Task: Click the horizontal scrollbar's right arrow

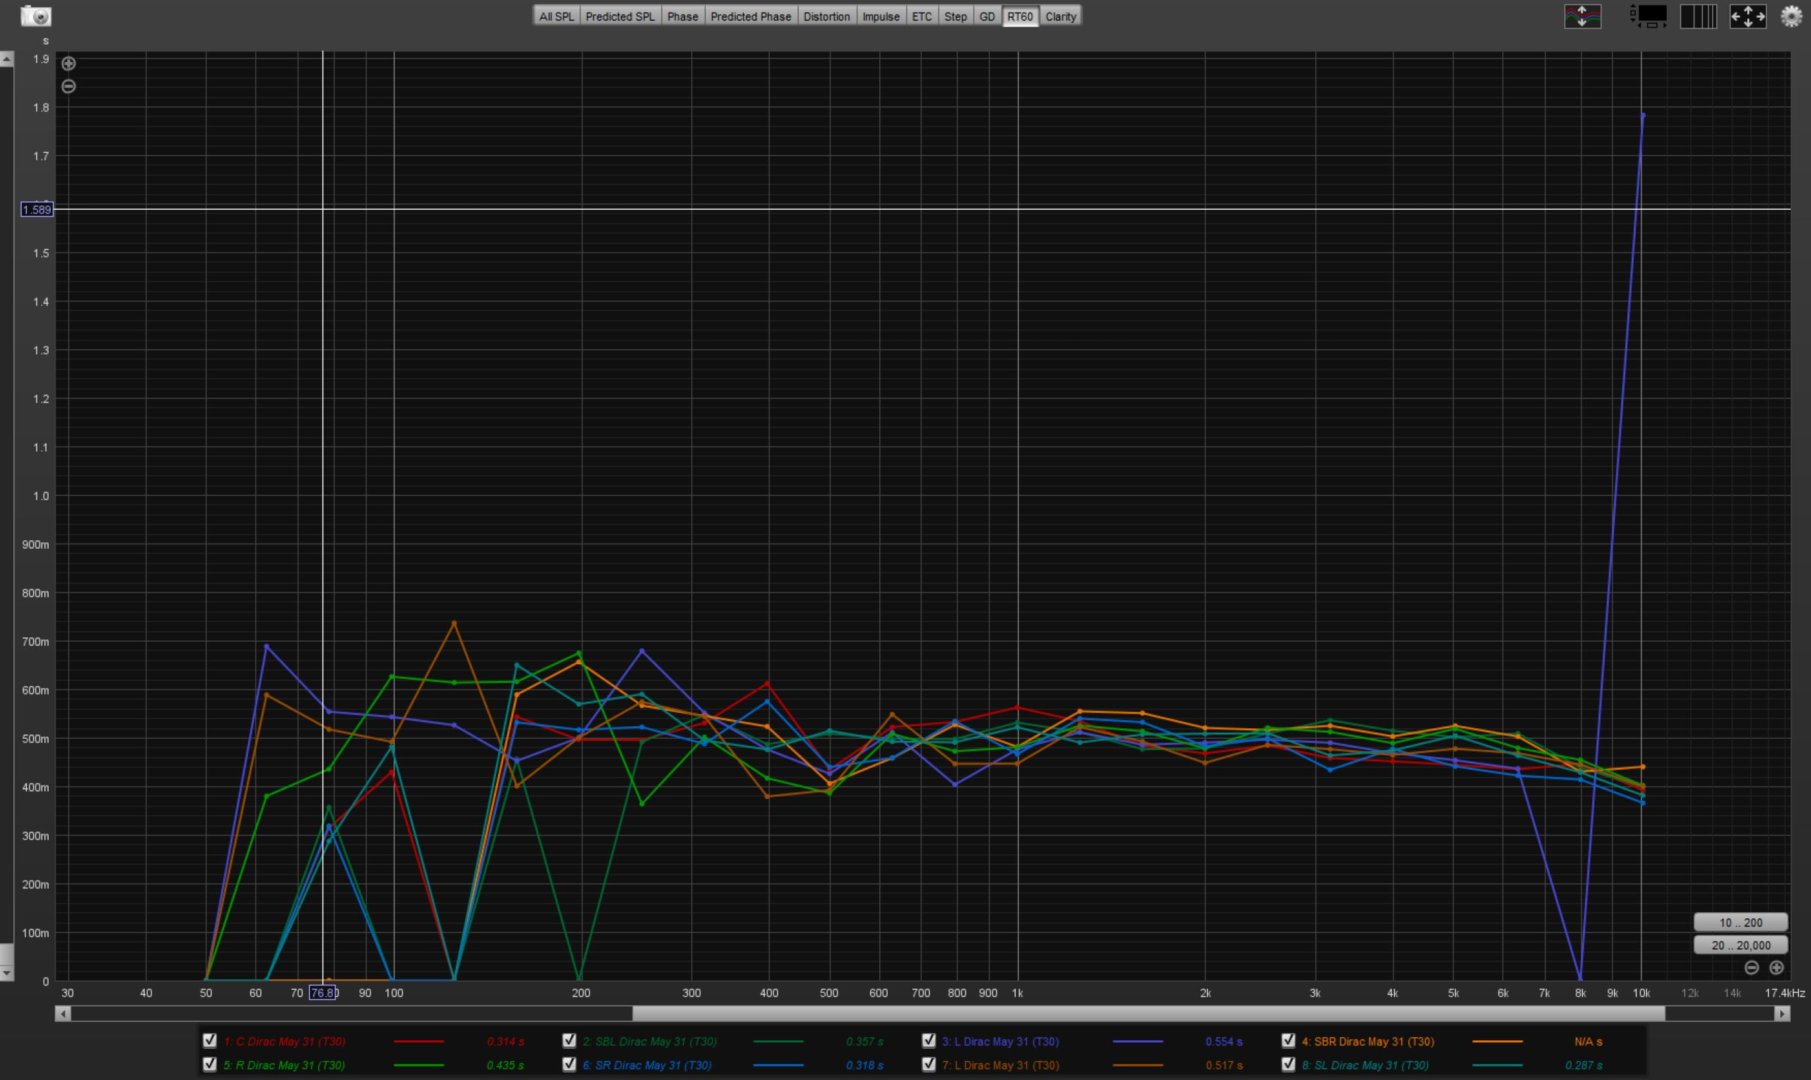Action: [x=1781, y=1013]
